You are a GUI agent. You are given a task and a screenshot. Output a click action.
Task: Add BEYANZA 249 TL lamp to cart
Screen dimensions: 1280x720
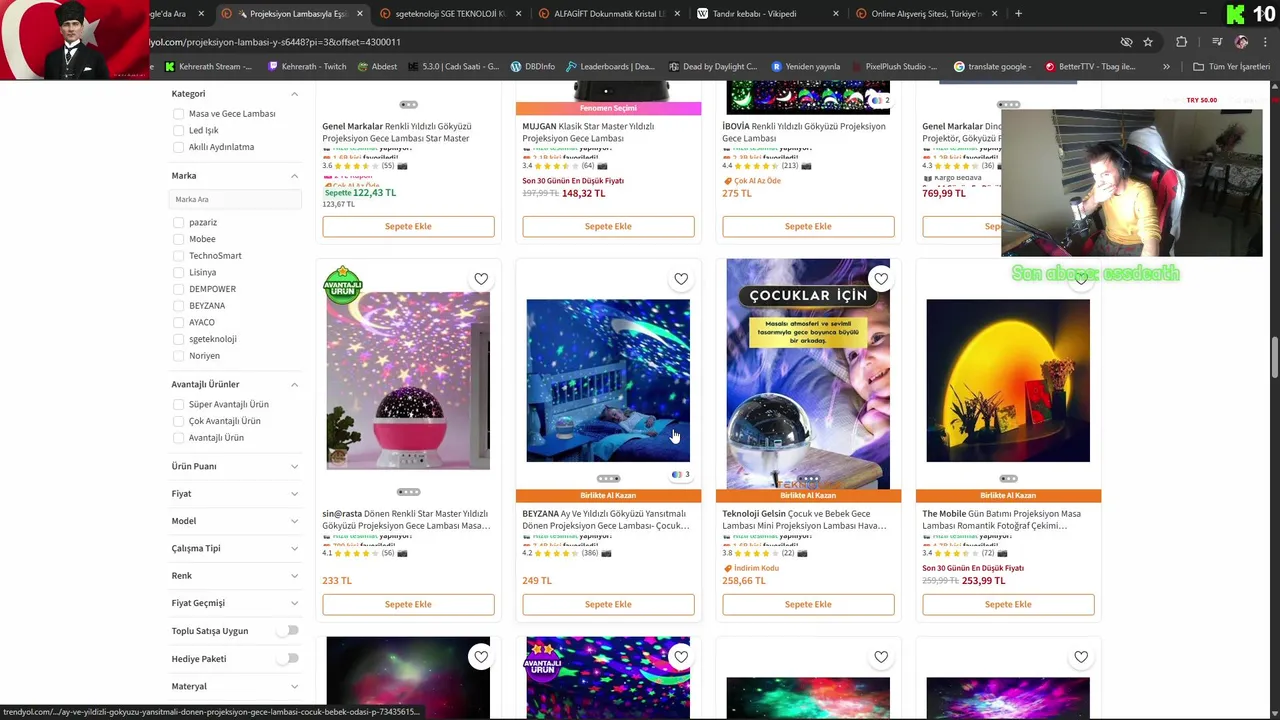point(608,604)
